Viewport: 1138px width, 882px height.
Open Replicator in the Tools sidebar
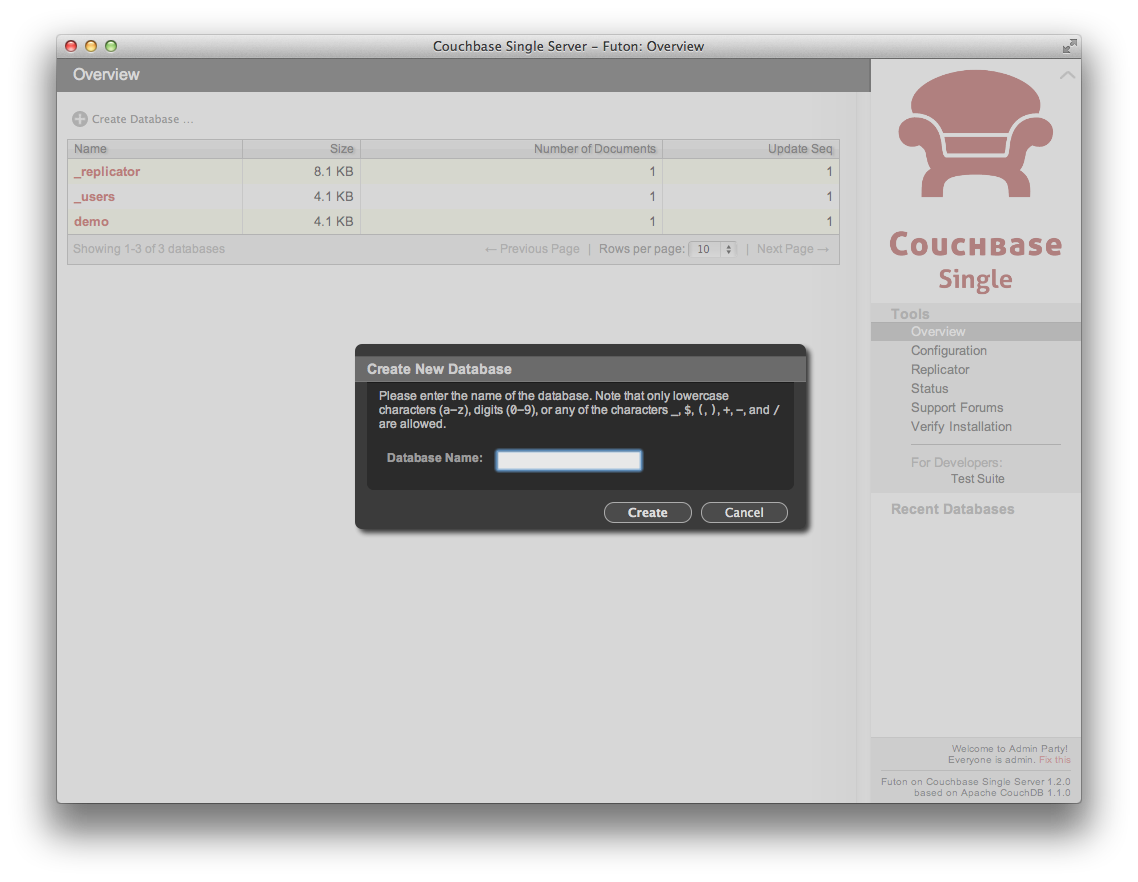click(940, 369)
